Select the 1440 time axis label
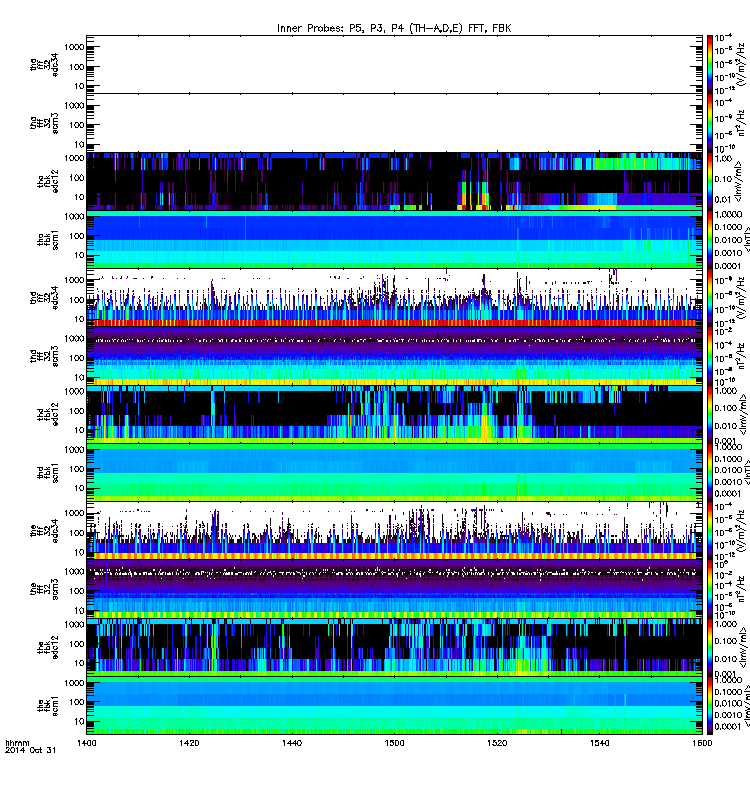The image size is (750, 800). 292,743
